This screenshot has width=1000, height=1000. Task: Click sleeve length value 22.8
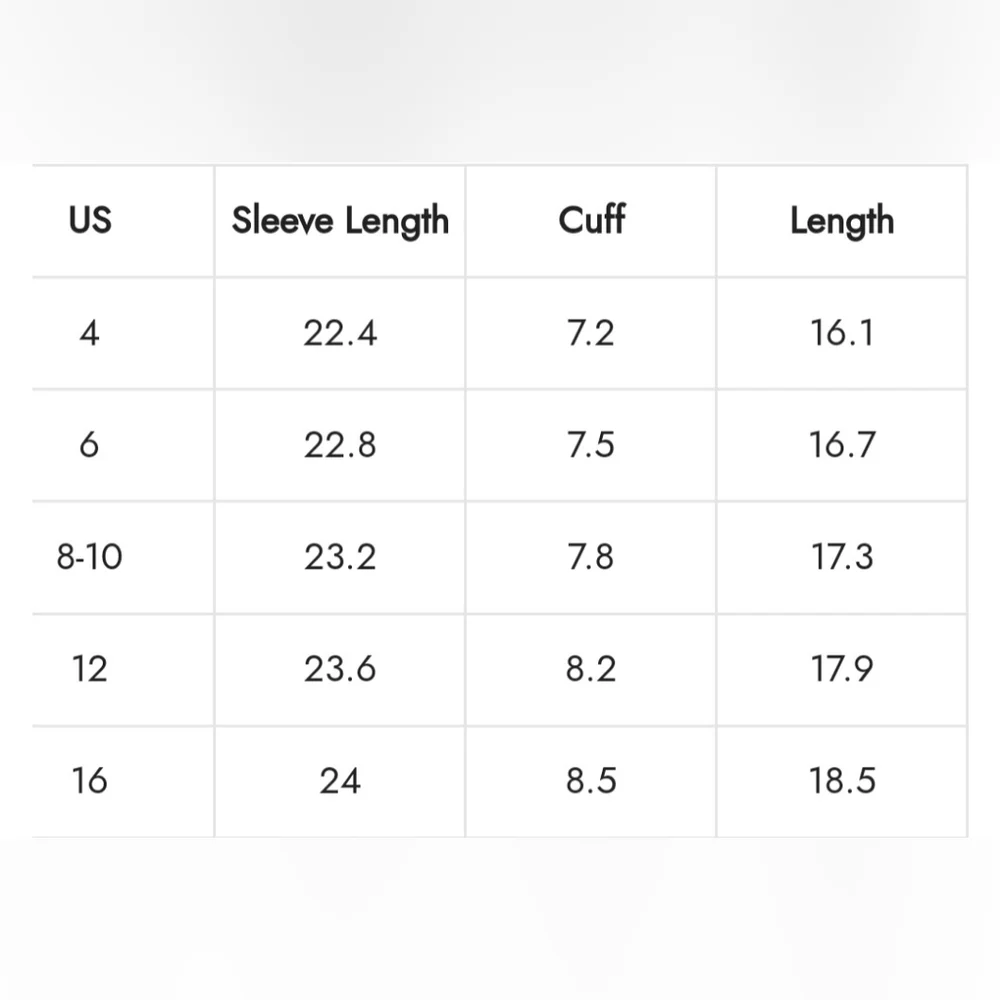pos(340,445)
